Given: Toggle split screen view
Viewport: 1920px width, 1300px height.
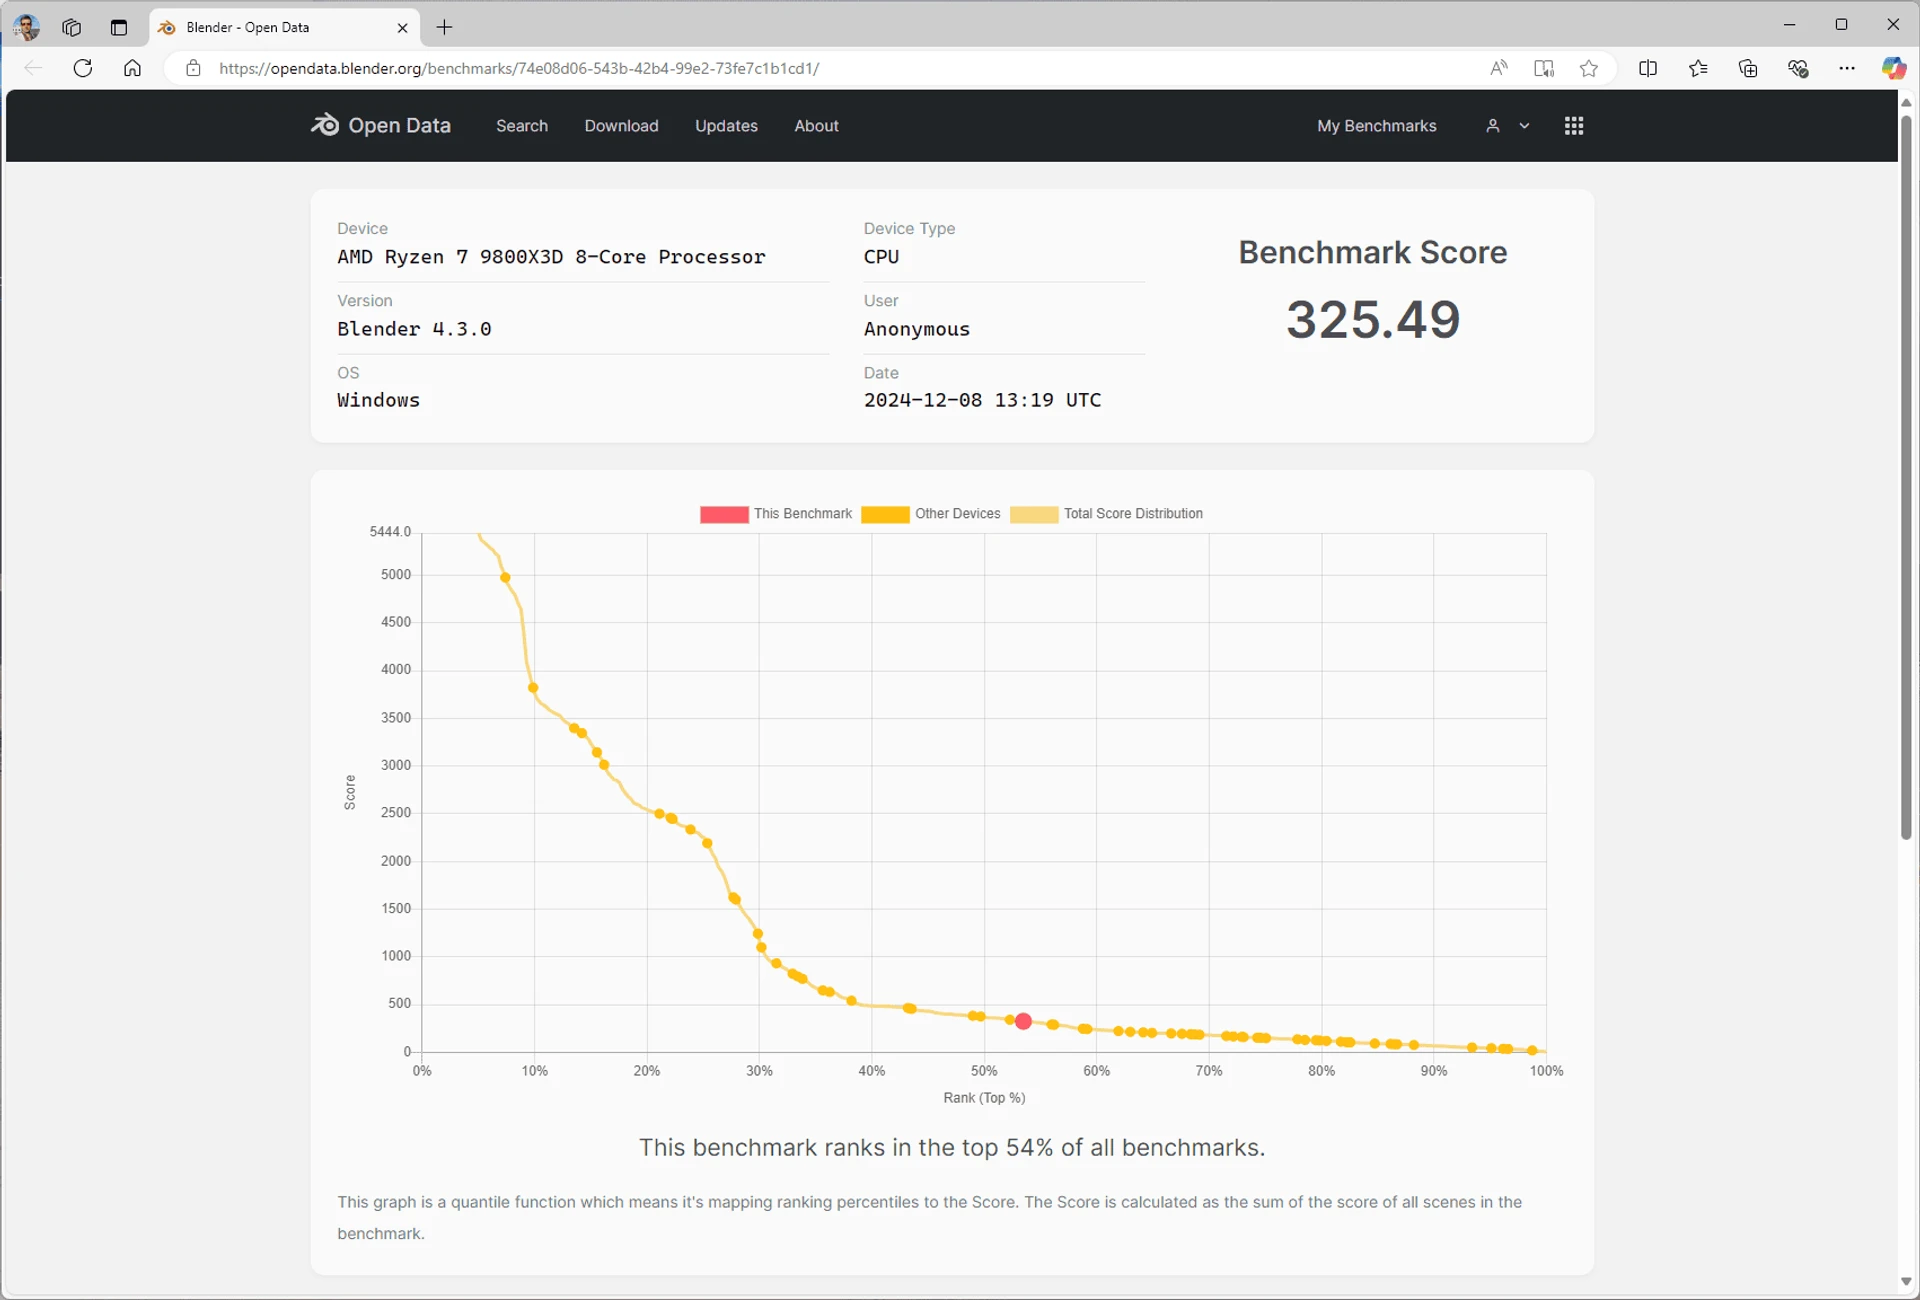Looking at the screenshot, I should (x=1648, y=68).
